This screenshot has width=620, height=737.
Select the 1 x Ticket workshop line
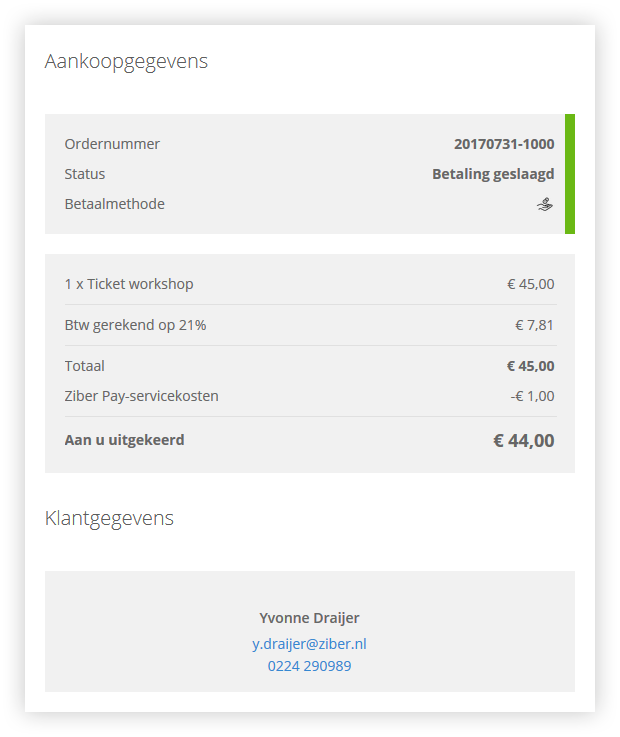tap(129, 284)
